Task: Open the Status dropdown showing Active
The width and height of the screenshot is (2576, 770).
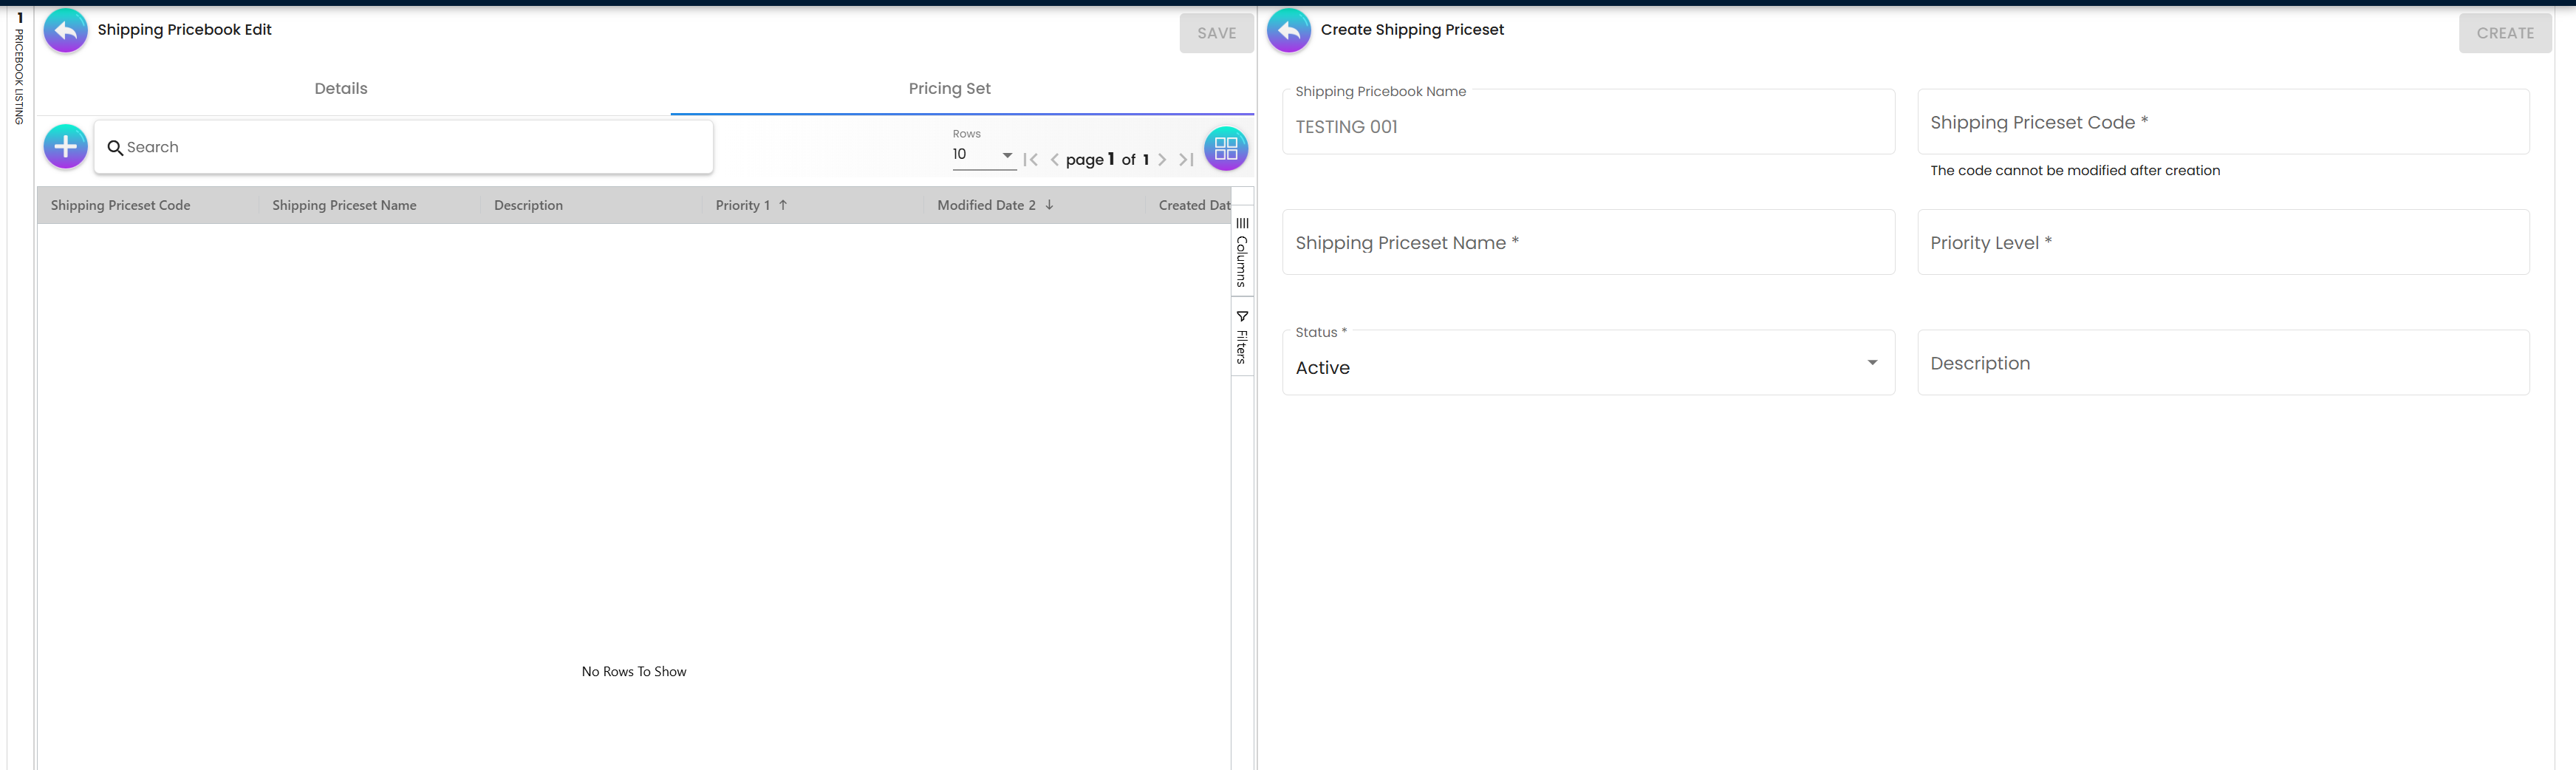Action: (1588, 366)
